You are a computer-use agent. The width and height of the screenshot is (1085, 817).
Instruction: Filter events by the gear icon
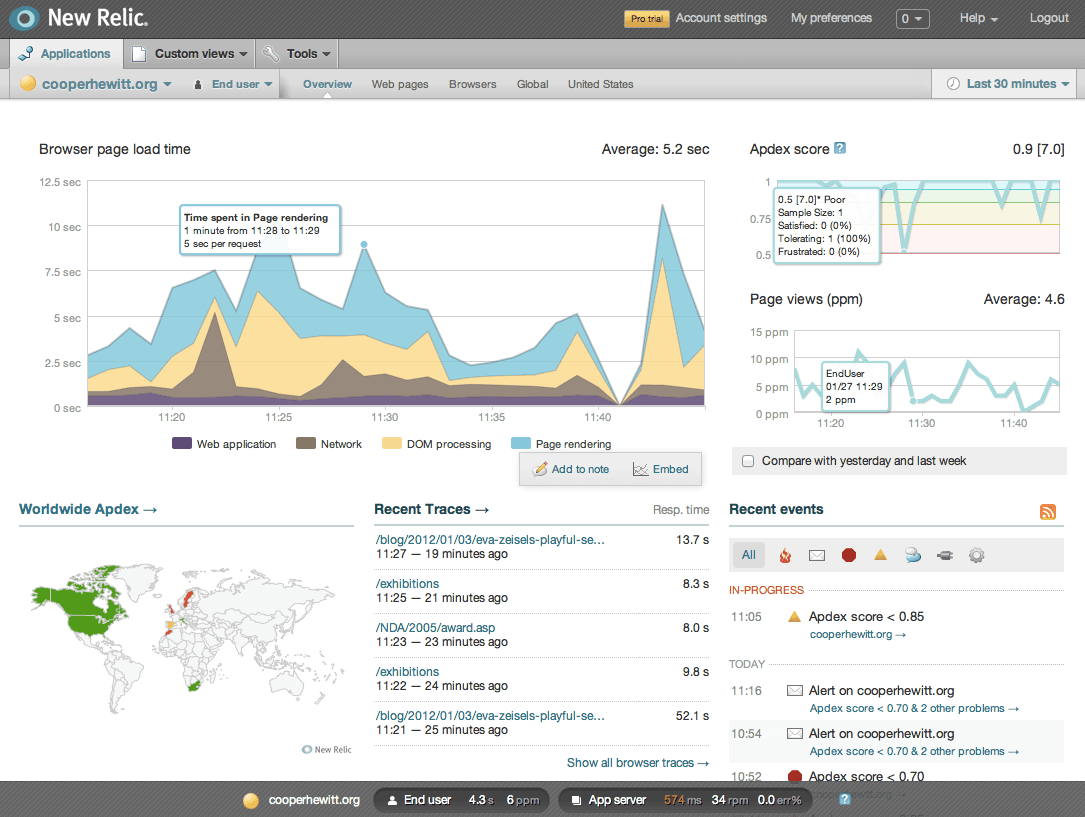click(976, 555)
